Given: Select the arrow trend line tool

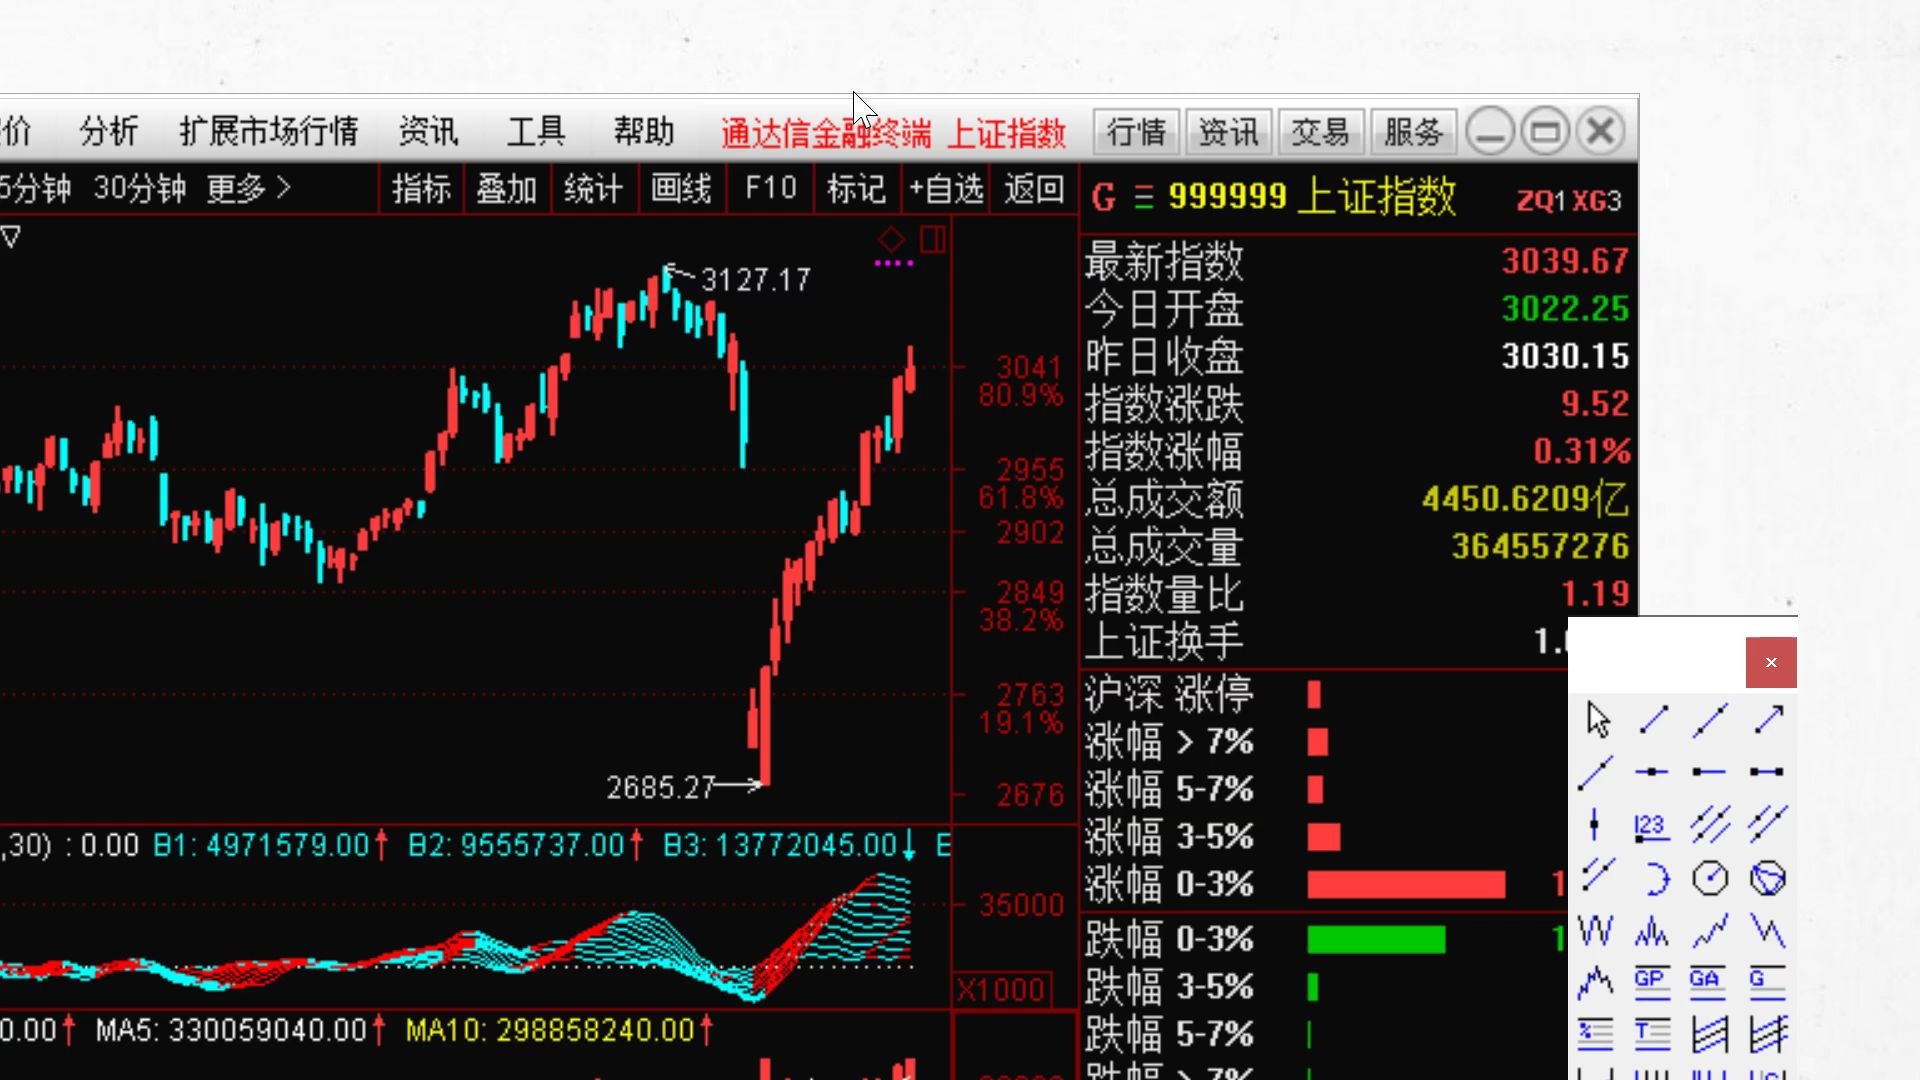Looking at the screenshot, I should pyautogui.click(x=1768, y=718).
